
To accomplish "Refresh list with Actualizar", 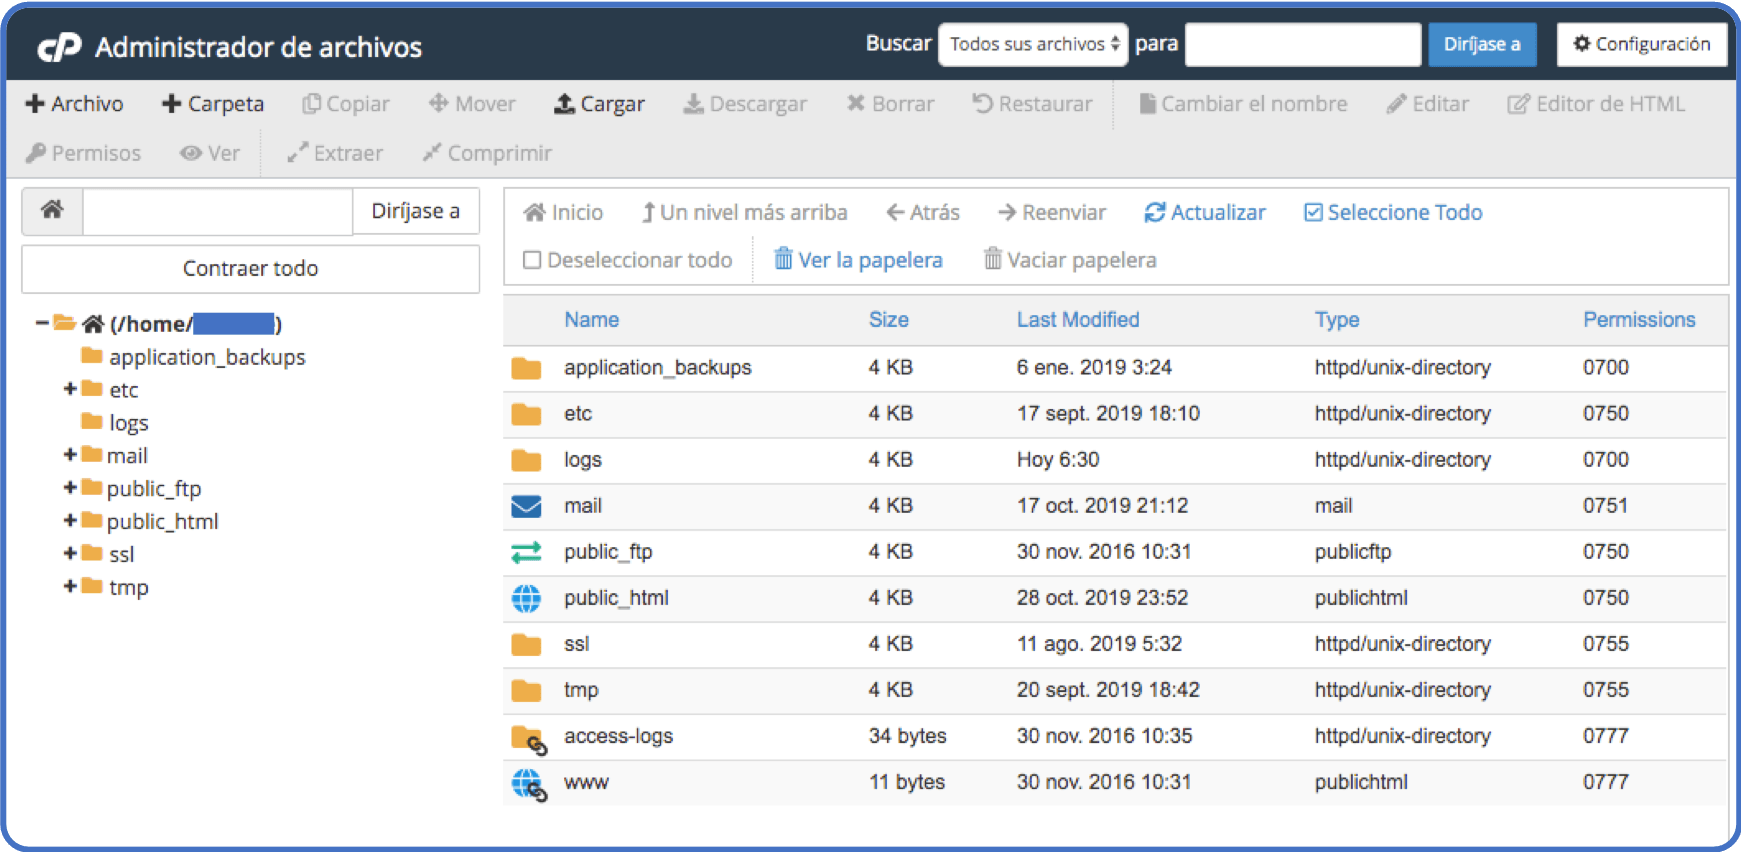I will click(1205, 212).
